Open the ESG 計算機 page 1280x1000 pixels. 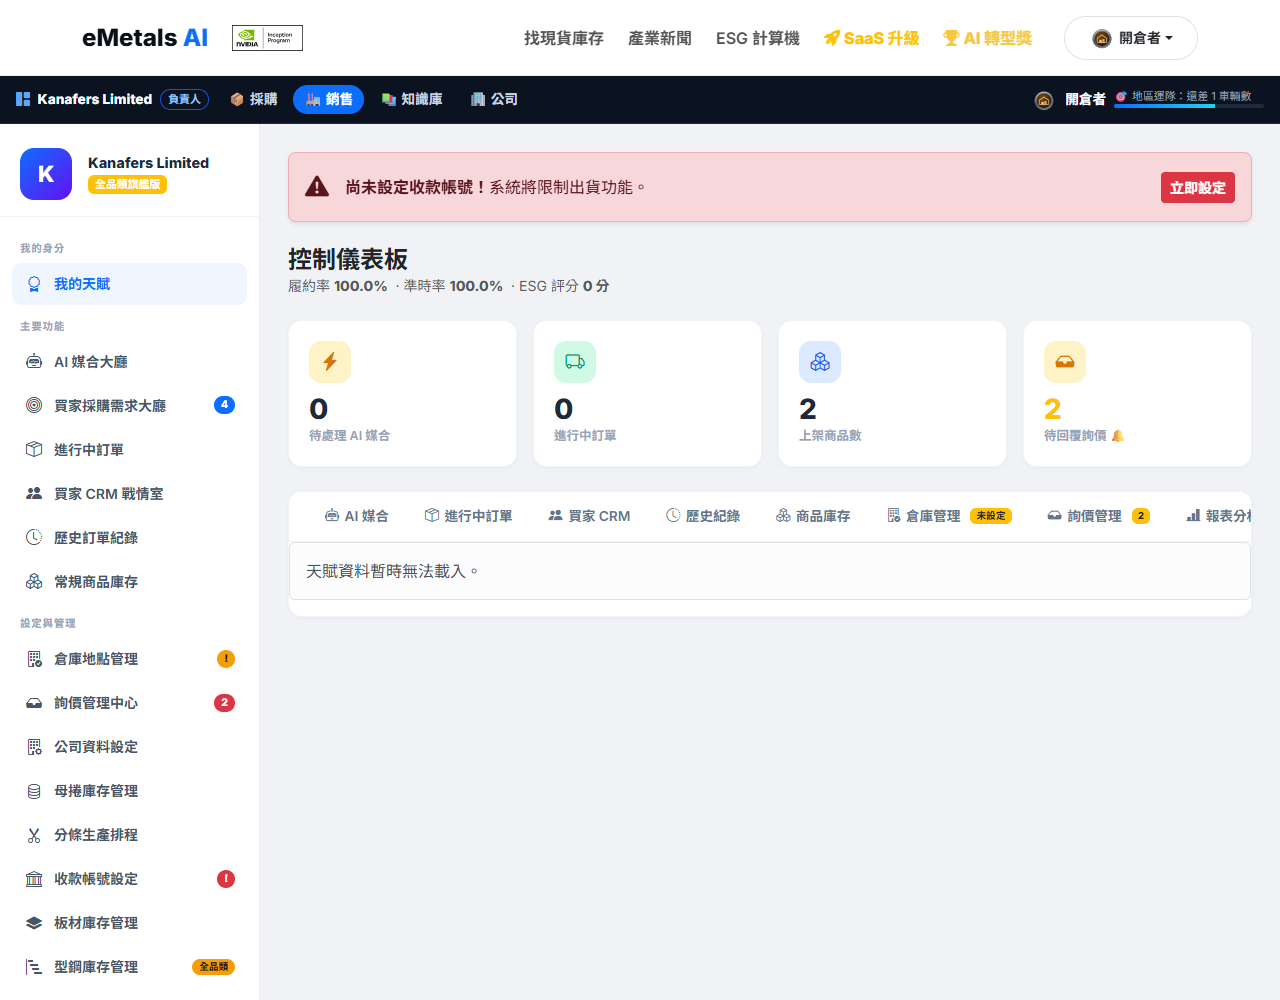(758, 38)
